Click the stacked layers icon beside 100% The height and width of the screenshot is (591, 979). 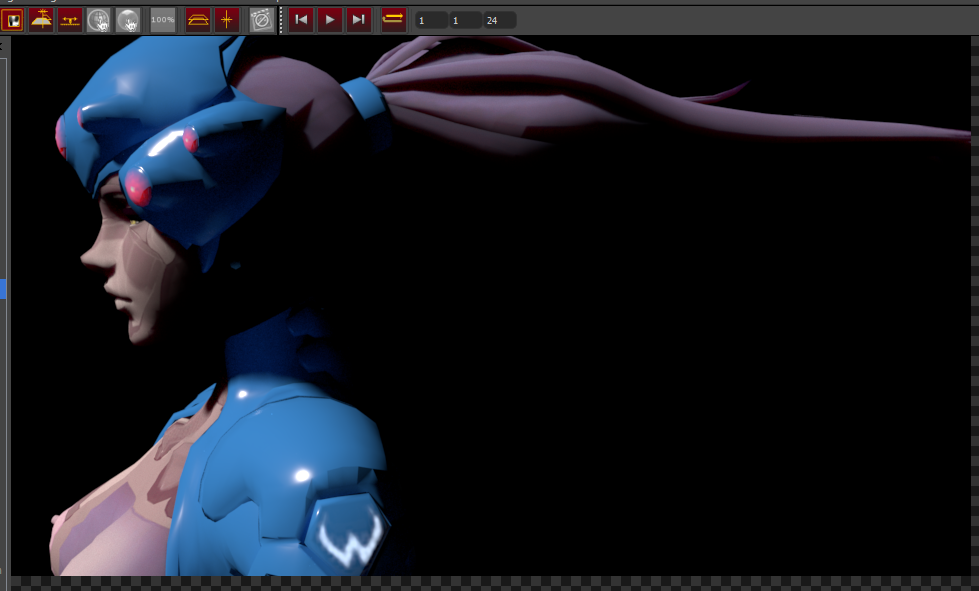tap(198, 19)
